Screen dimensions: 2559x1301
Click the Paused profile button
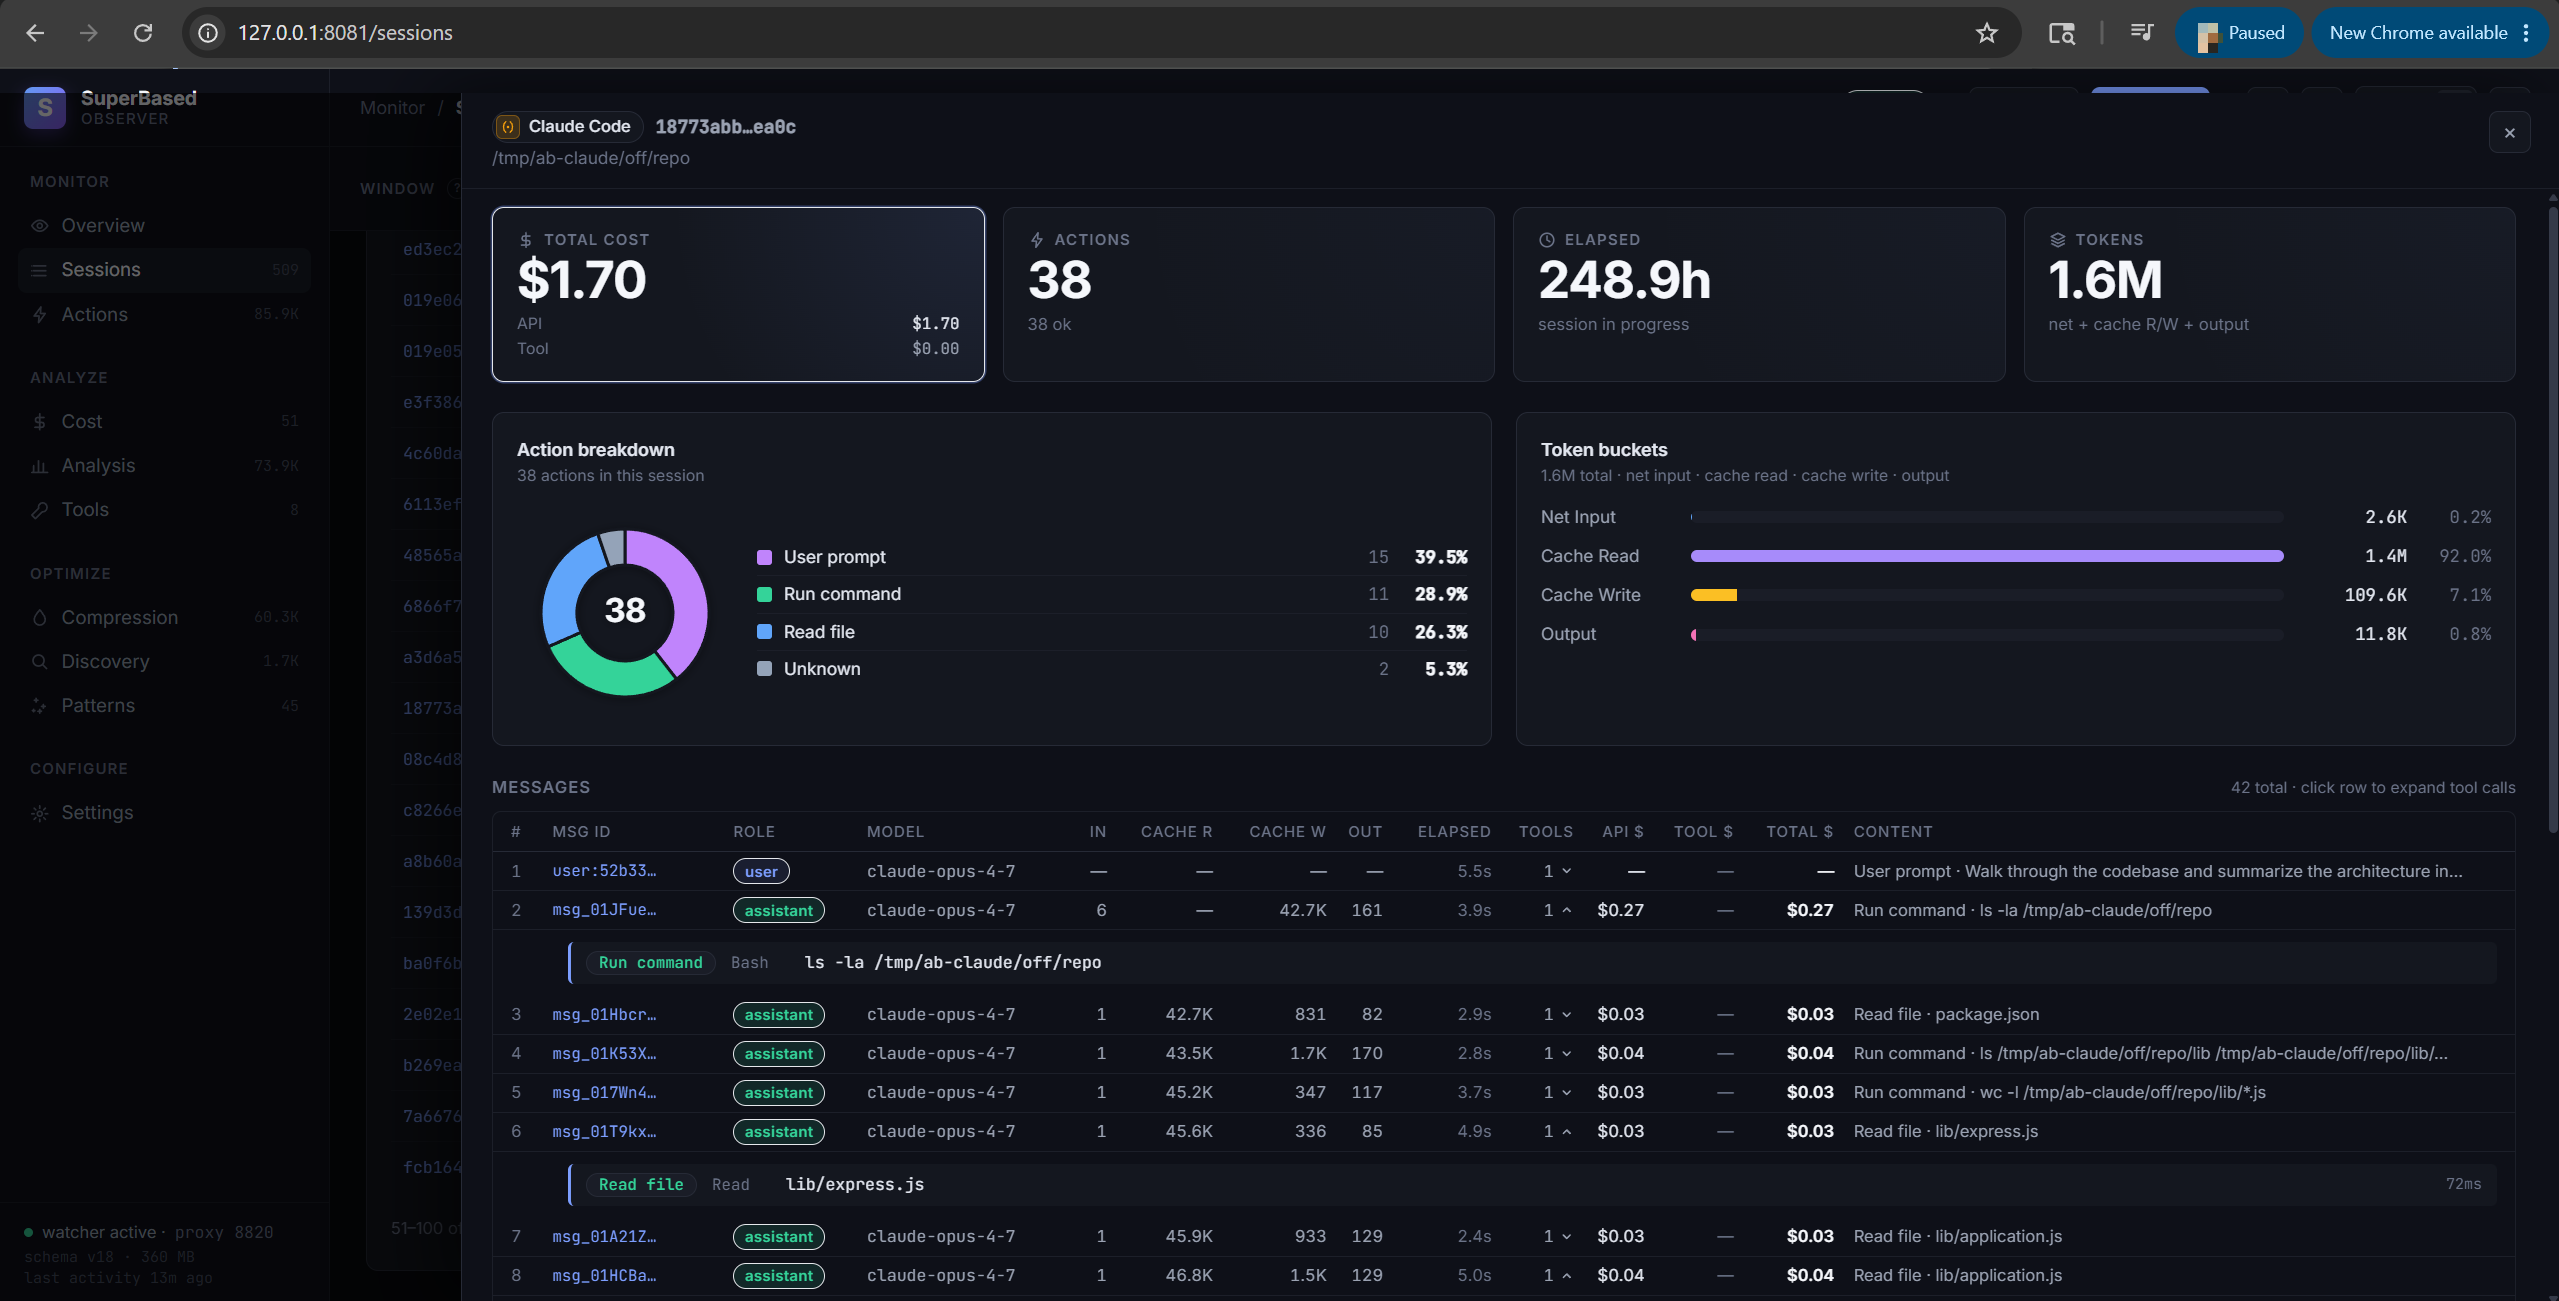tap(2240, 33)
